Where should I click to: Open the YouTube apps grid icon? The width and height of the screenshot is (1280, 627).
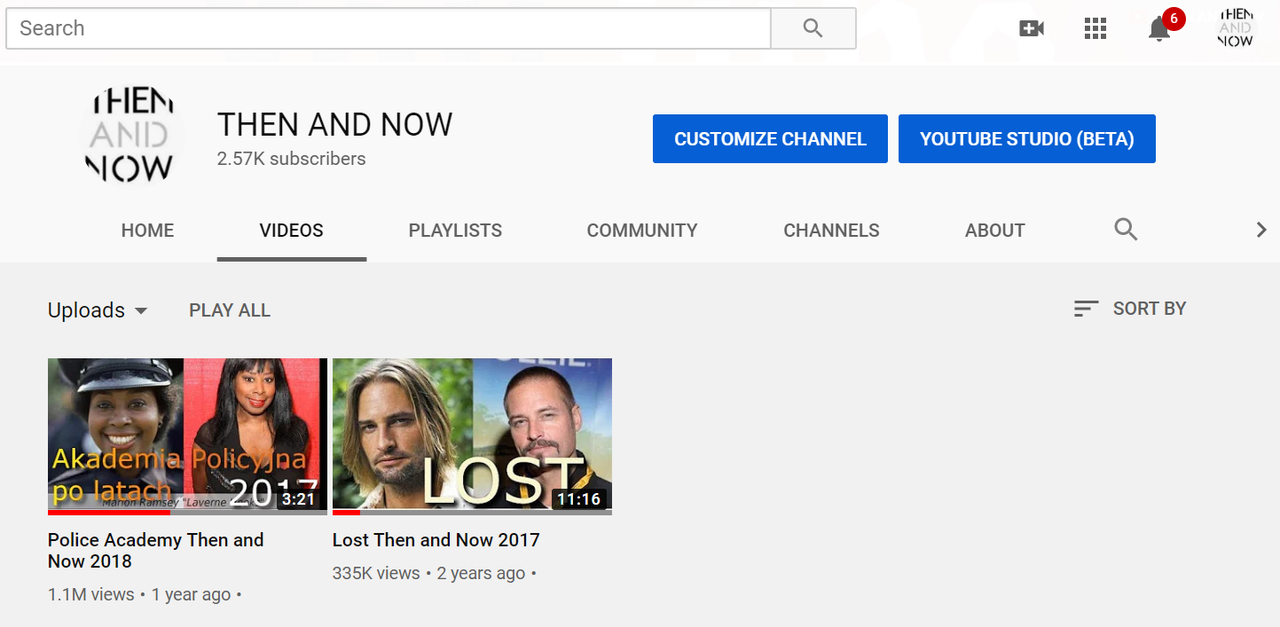pos(1095,28)
